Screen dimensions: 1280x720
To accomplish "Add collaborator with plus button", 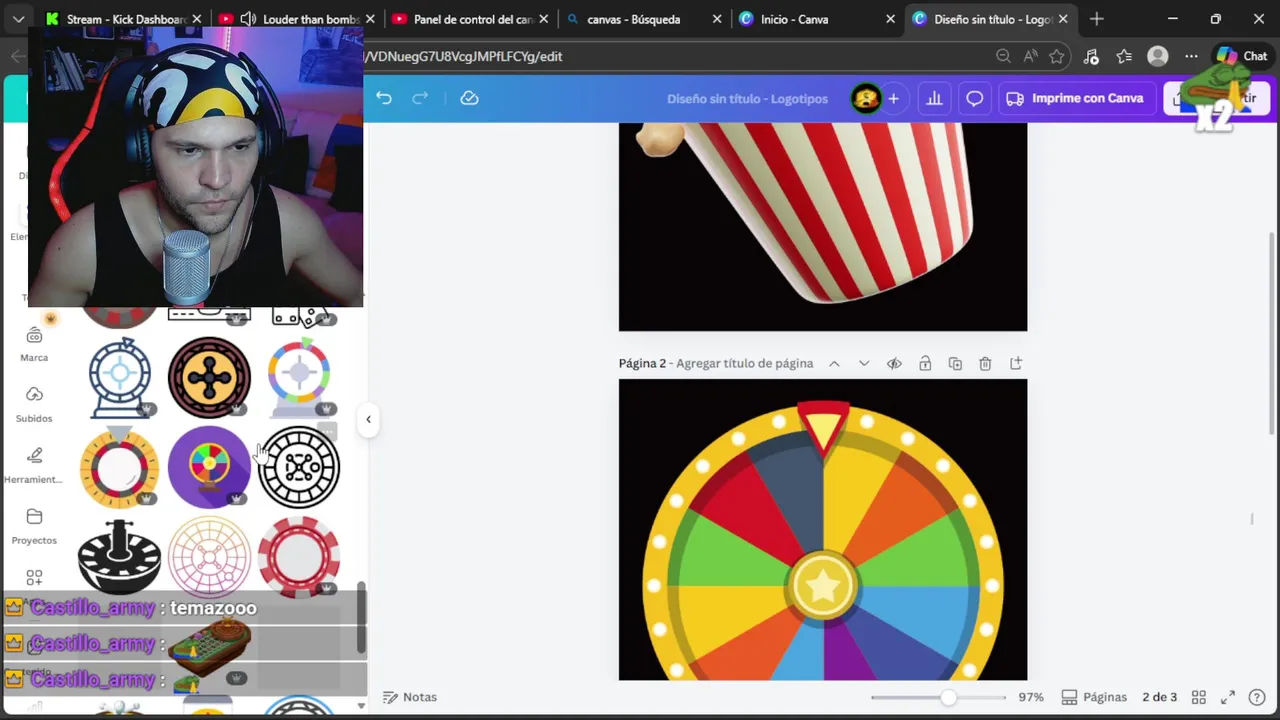I will (x=893, y=98).
